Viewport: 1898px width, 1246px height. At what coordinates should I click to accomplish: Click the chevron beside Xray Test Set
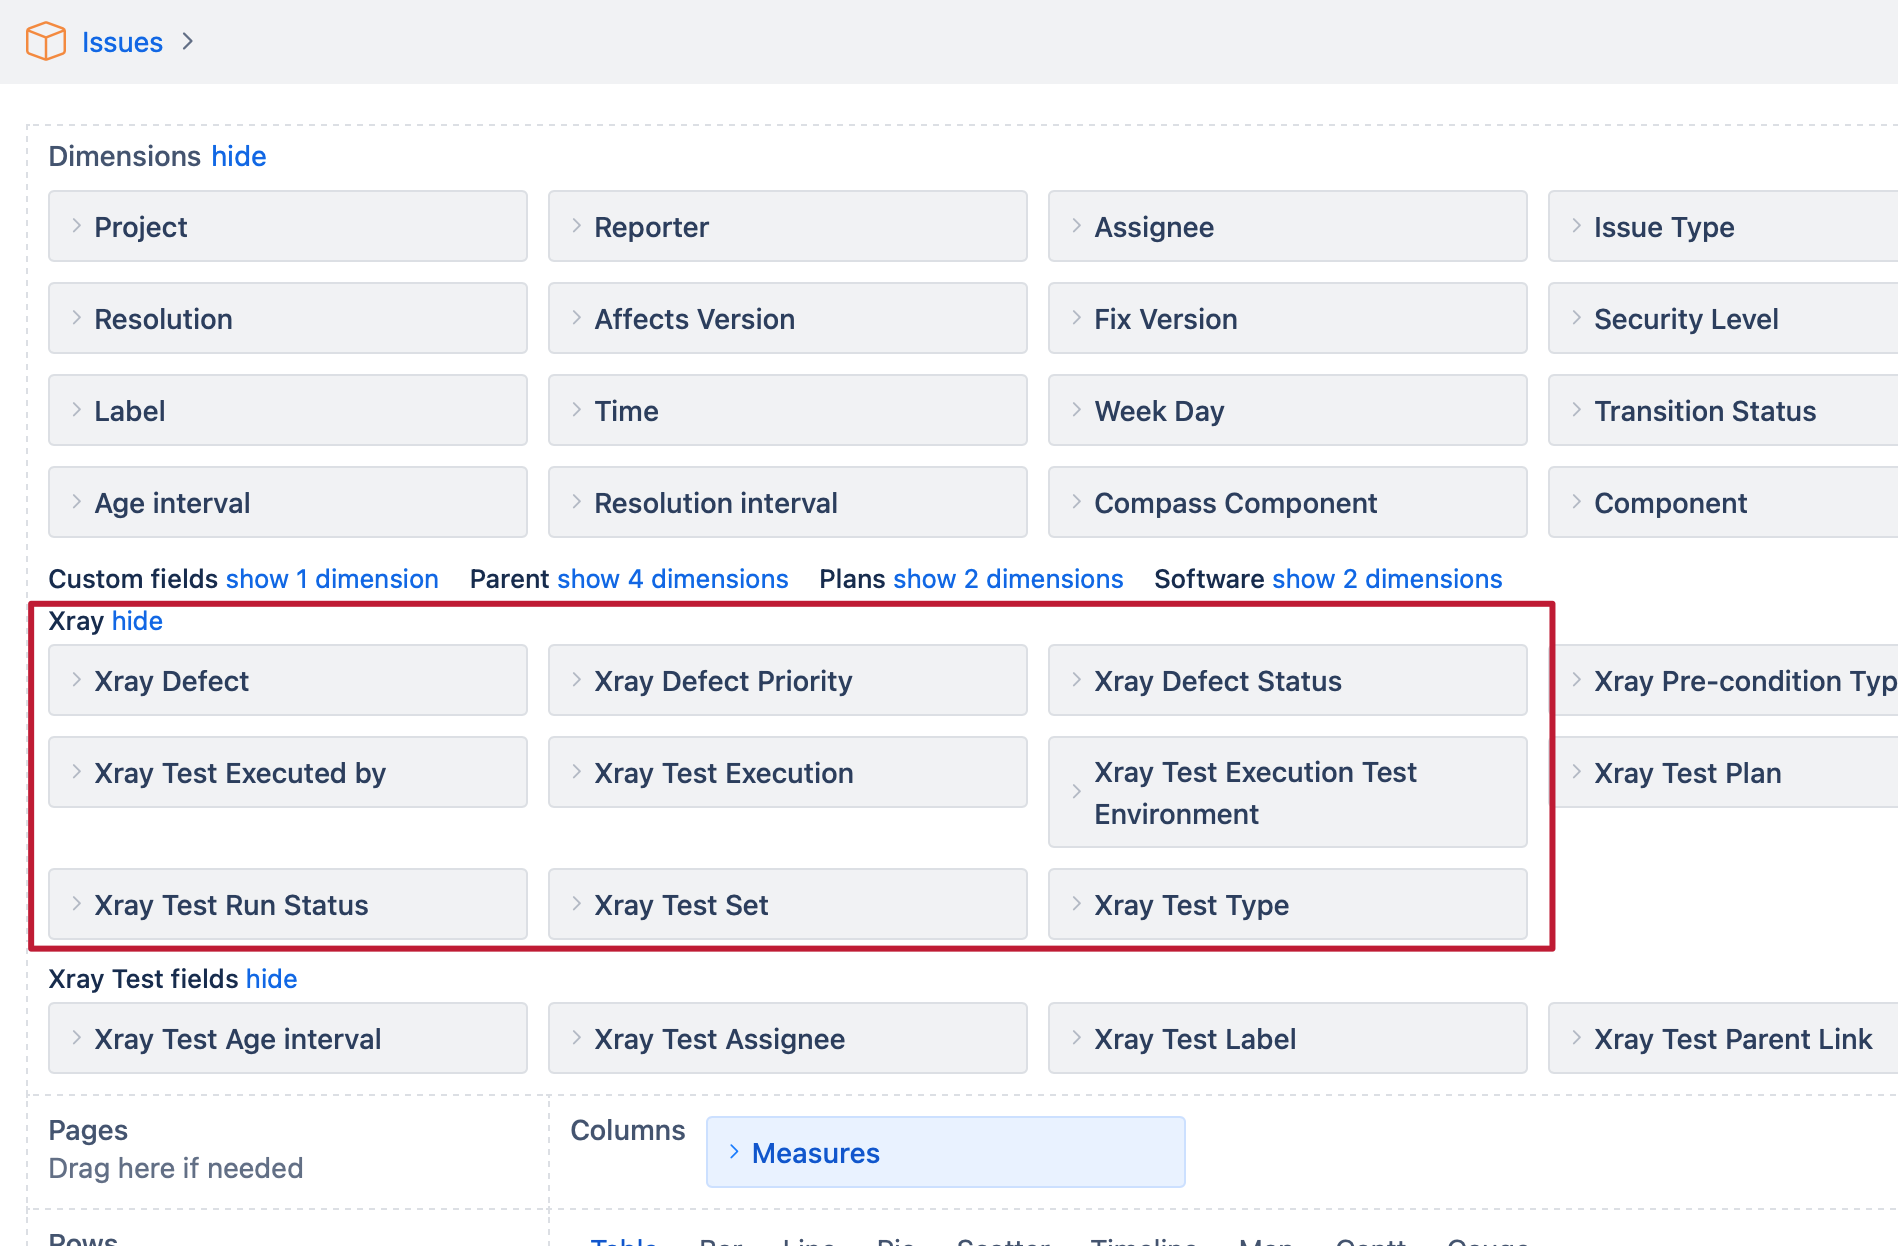[576, 904]
